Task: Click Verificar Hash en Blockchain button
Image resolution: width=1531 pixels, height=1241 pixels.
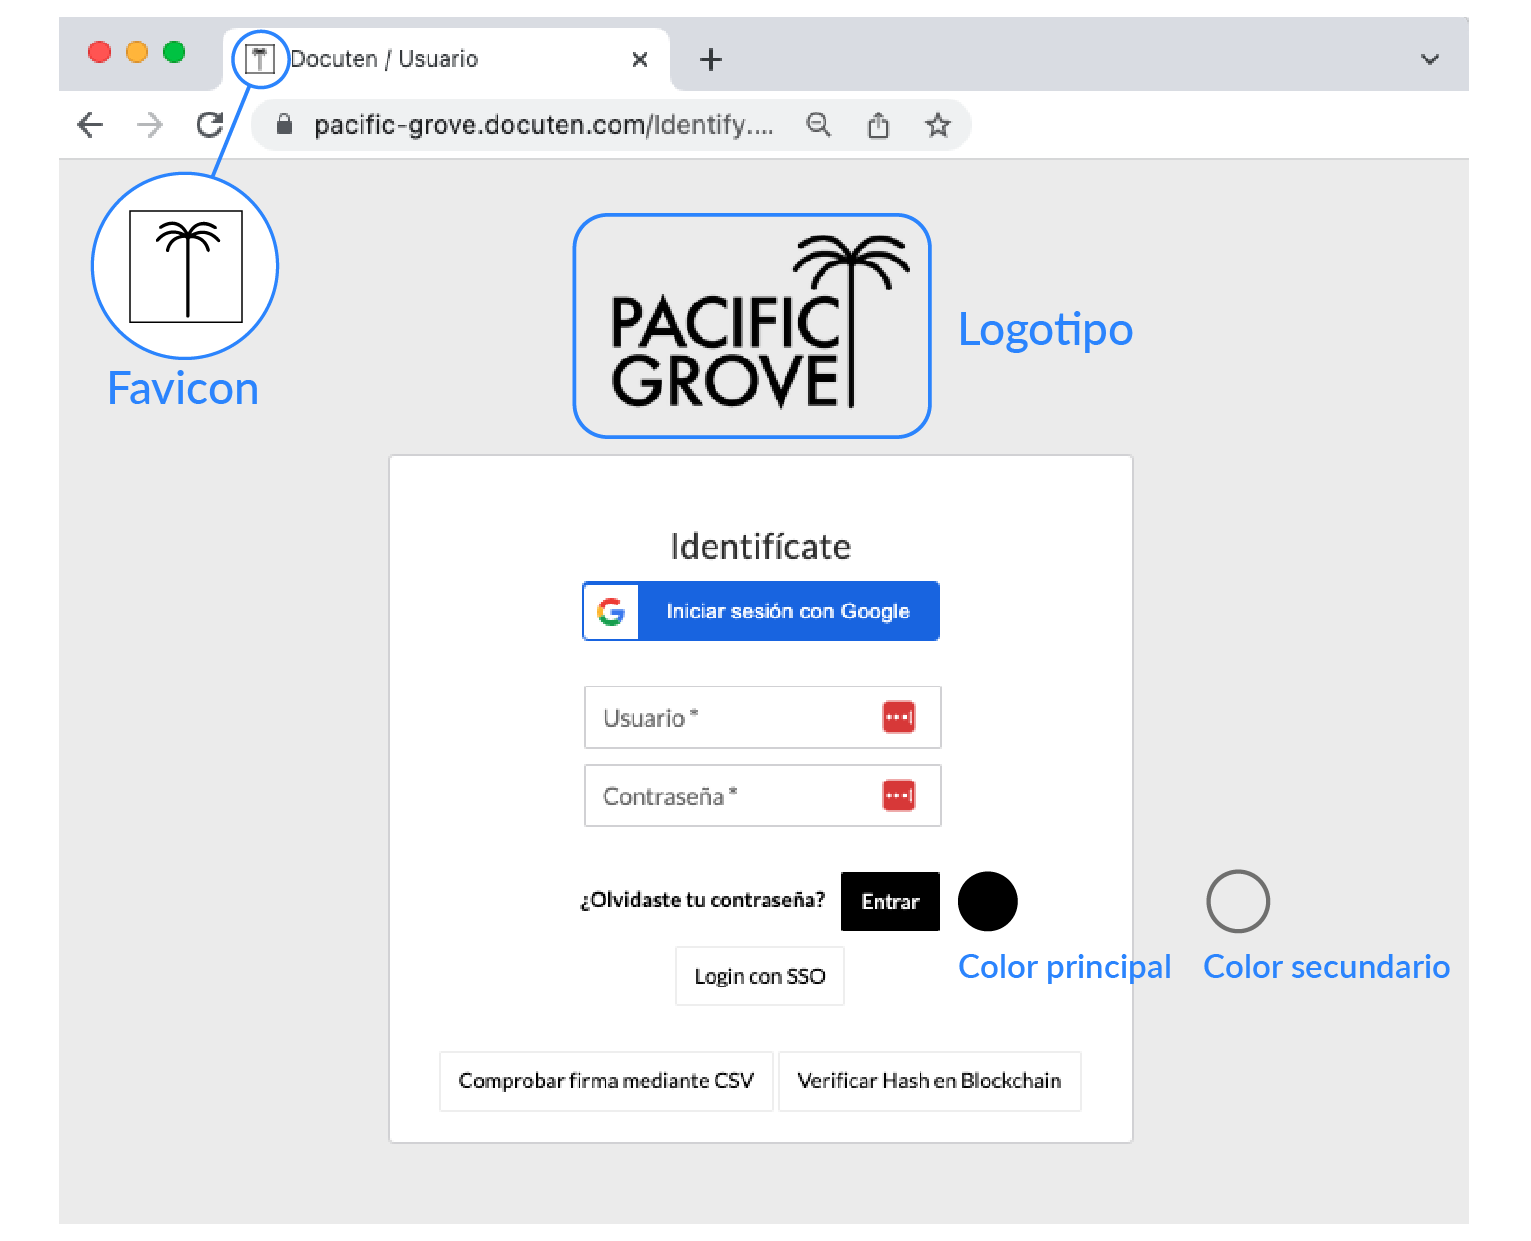Action: pos(929,1081)
